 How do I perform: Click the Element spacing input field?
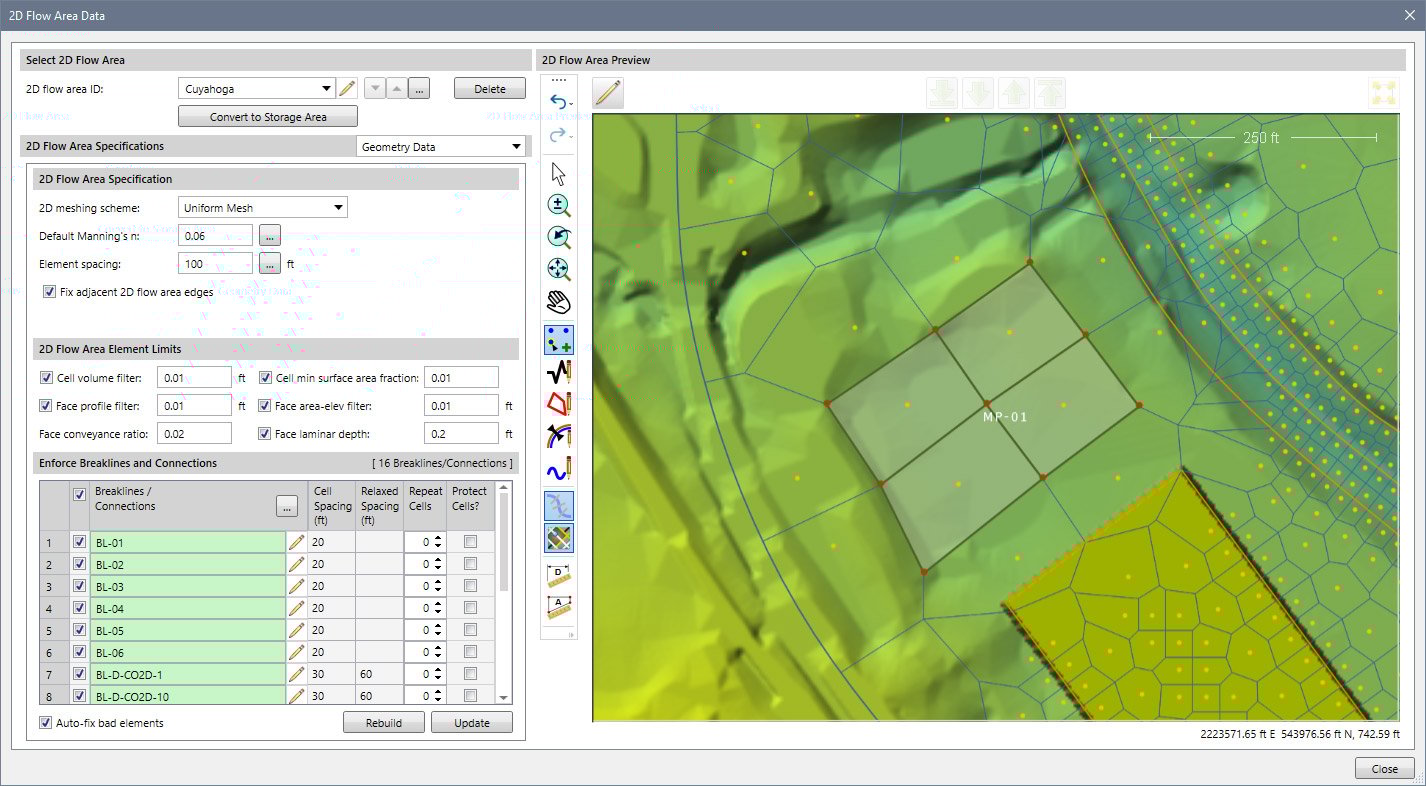(x=214, y=264)
